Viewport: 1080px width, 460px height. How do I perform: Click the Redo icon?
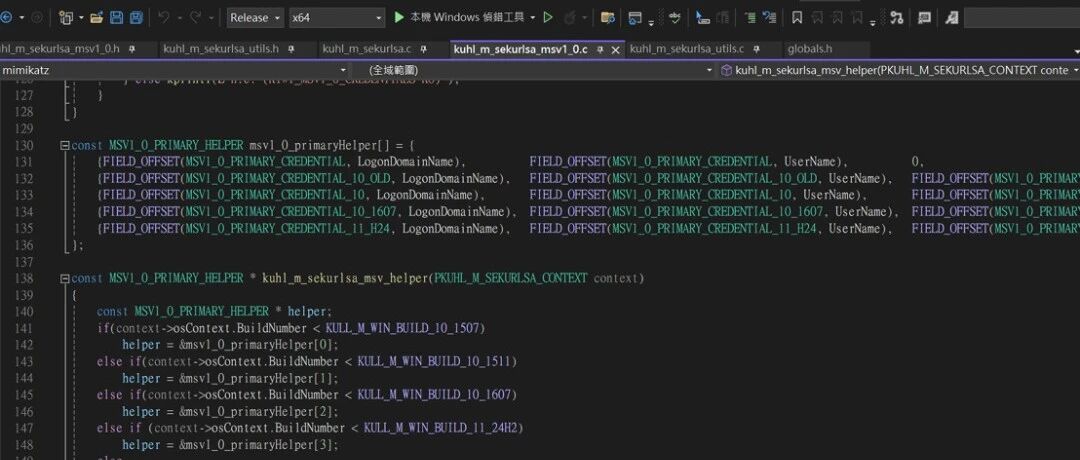(194, 18)
